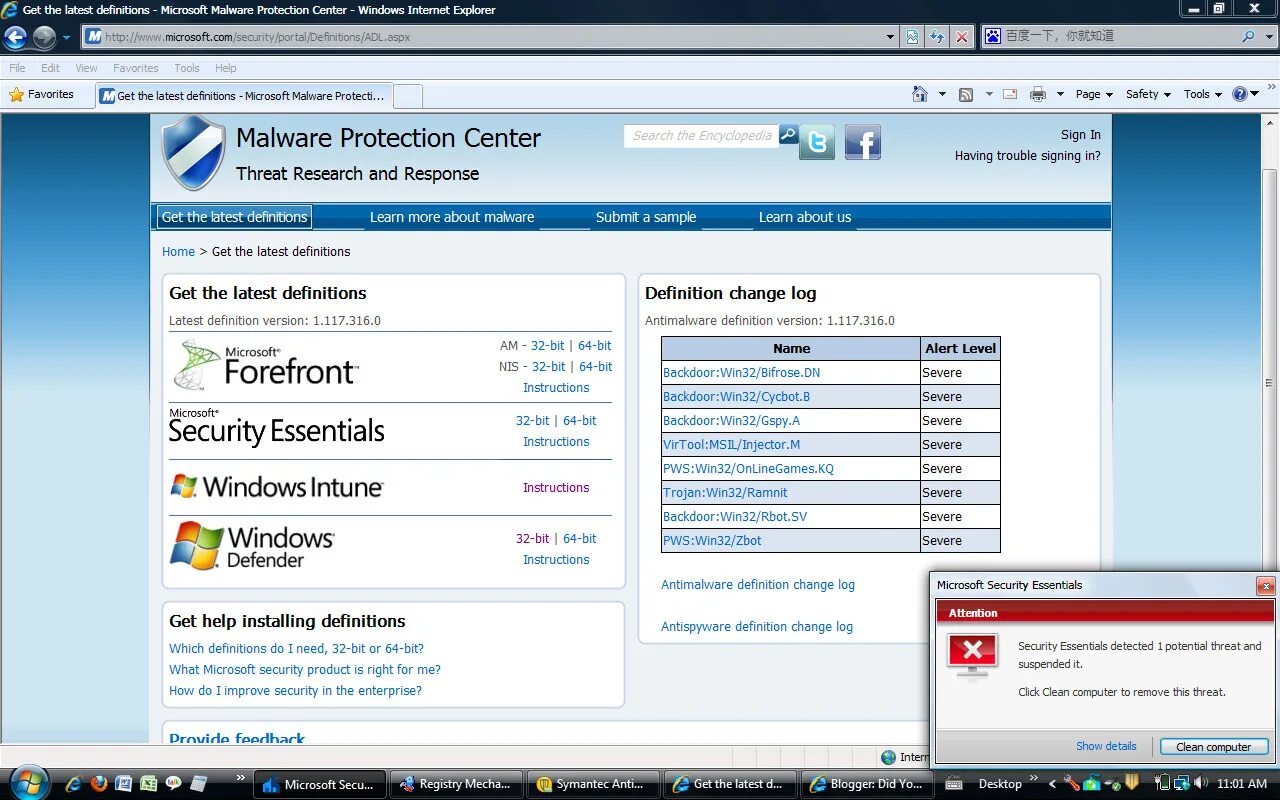Click the Search the Encyclopedia field
Screen dimensions: 1280x800
click(x=702, y=135)
